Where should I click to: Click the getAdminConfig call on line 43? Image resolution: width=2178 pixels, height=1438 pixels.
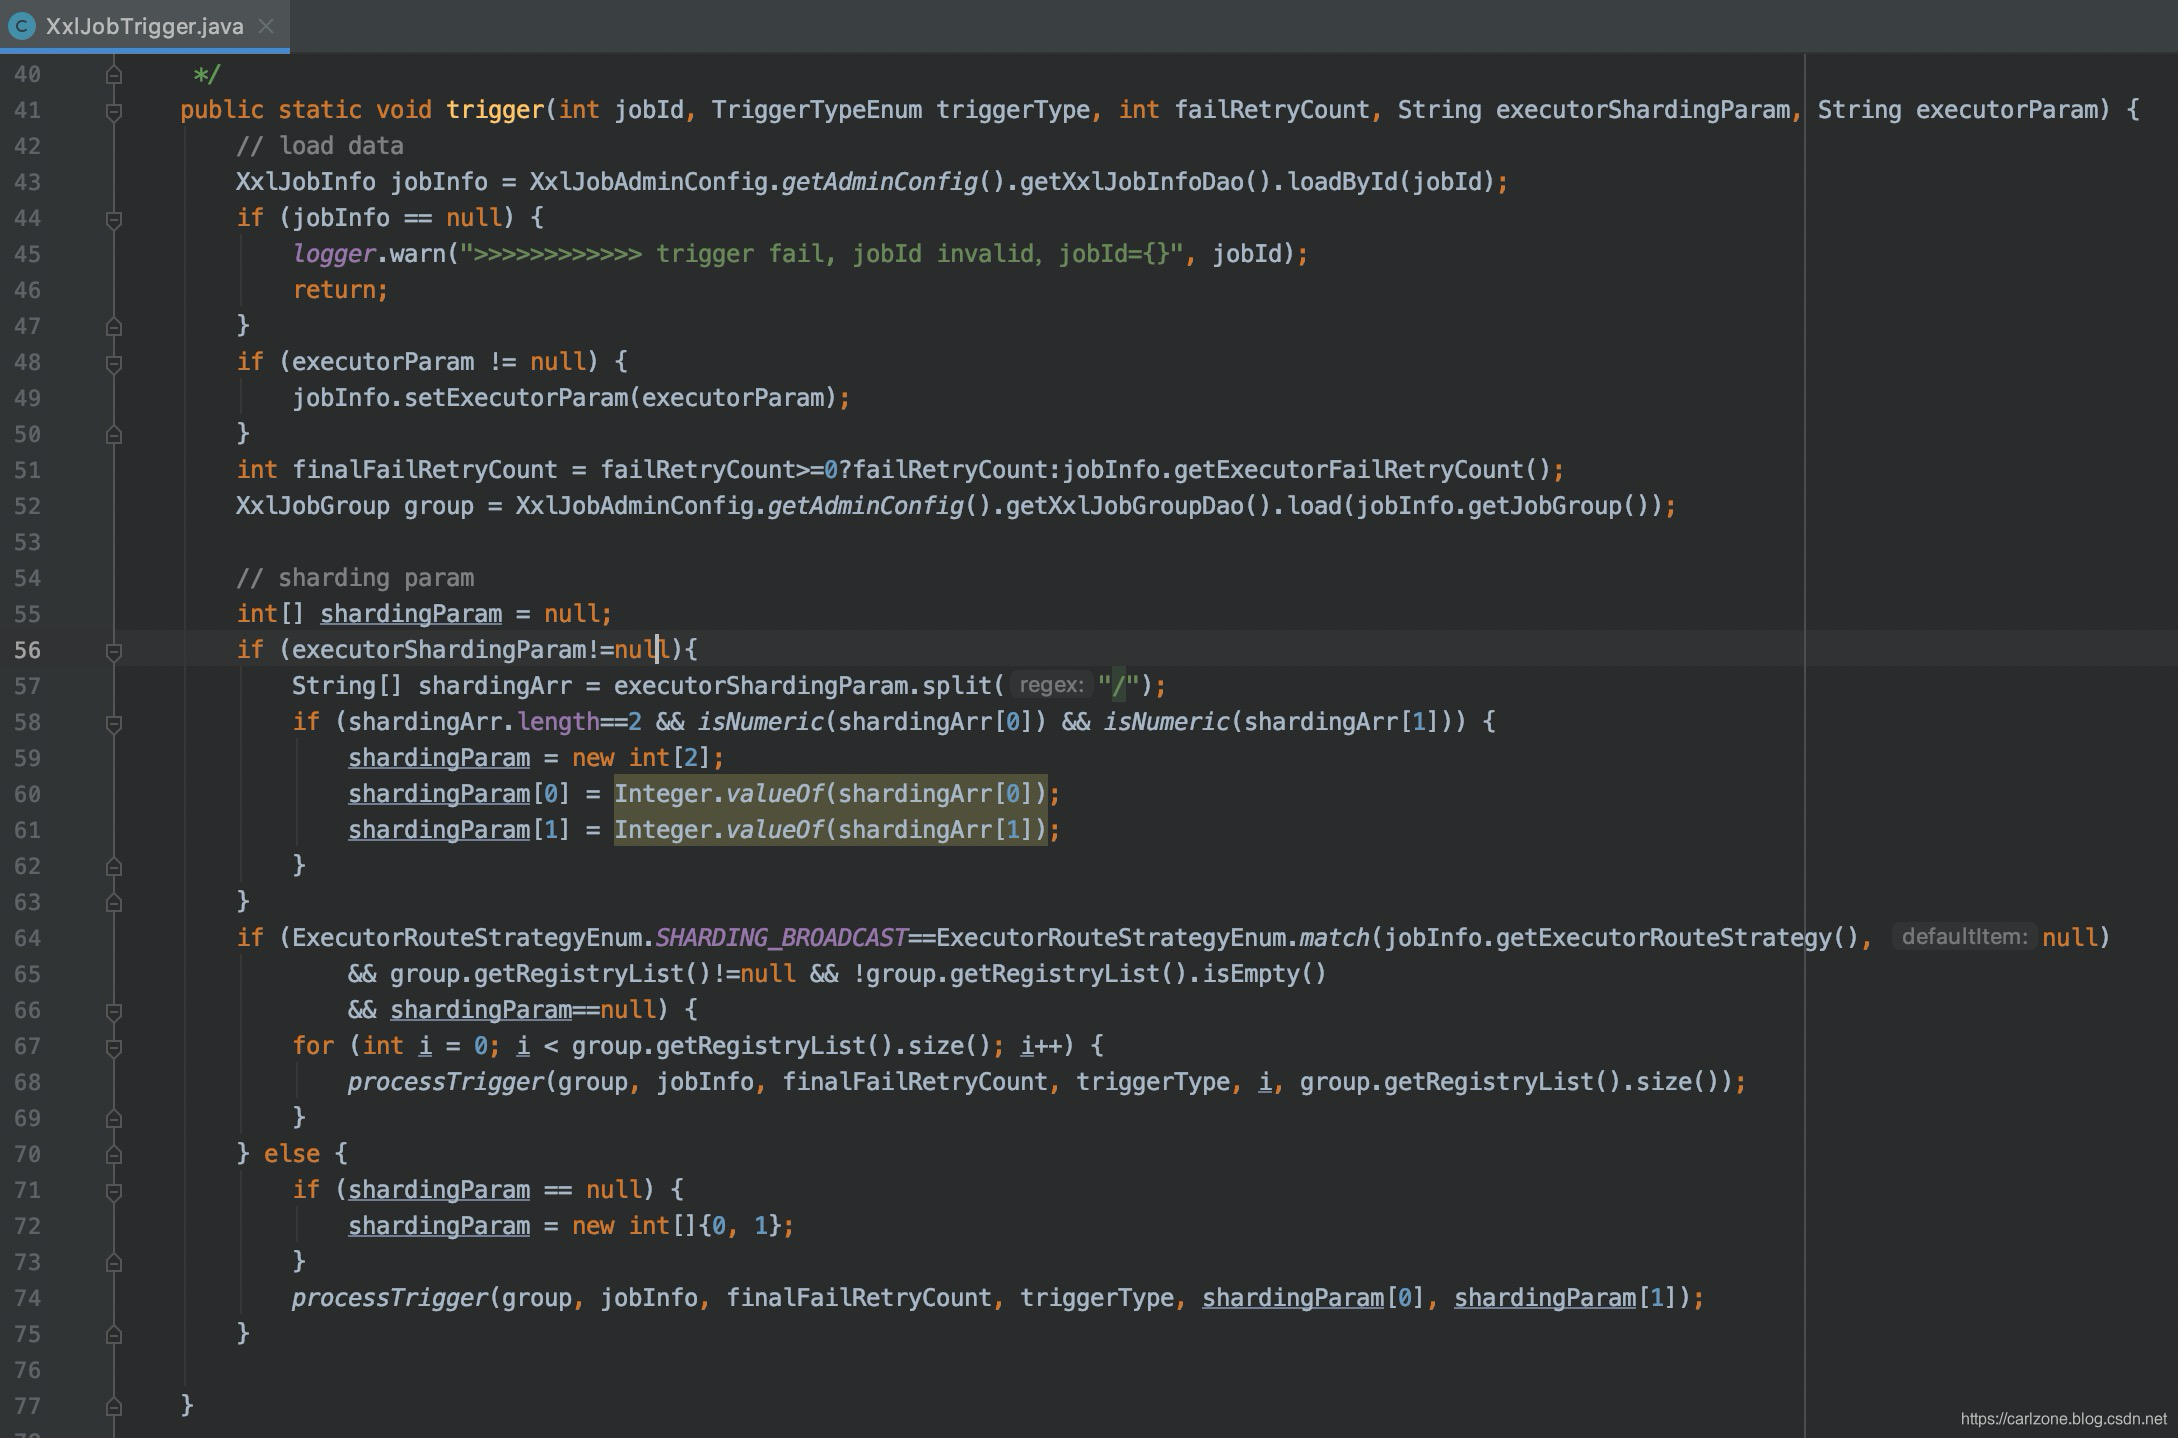(879, 182)
